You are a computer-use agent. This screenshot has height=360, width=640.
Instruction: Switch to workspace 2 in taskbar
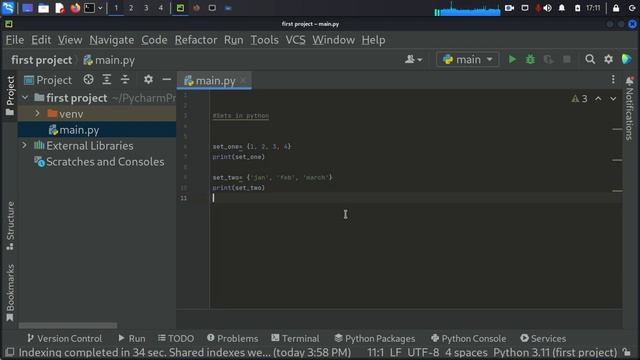[131, 8]
